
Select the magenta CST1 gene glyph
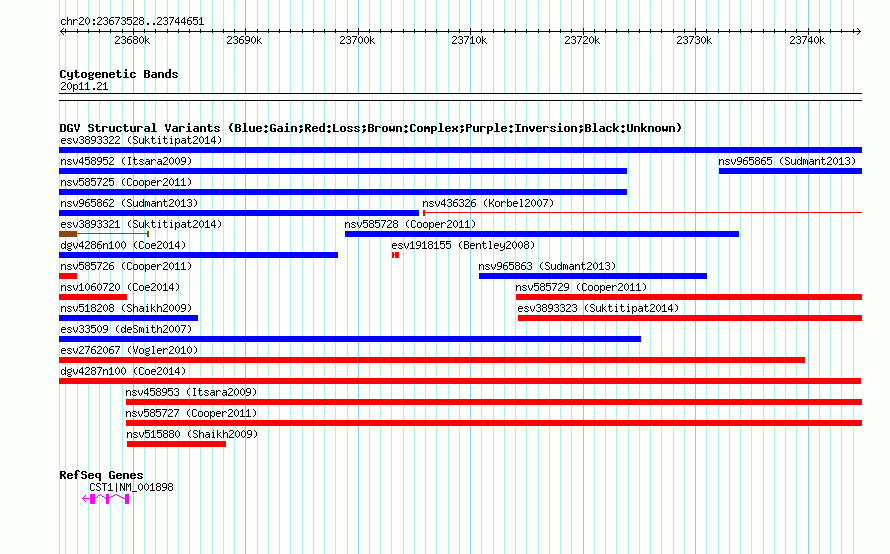106,499
